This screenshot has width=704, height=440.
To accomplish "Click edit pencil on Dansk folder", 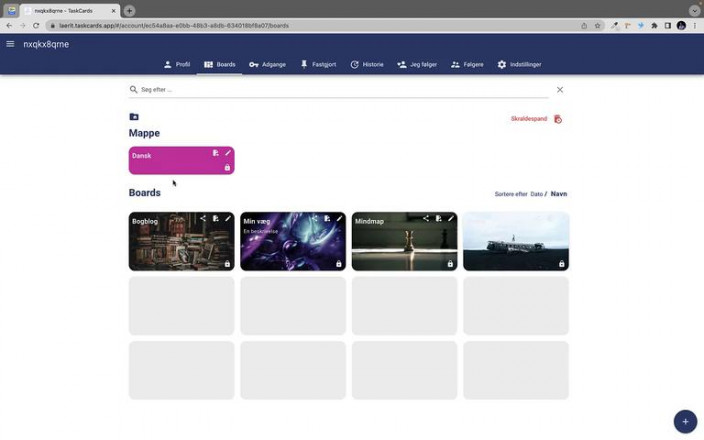I will point(228,153).
